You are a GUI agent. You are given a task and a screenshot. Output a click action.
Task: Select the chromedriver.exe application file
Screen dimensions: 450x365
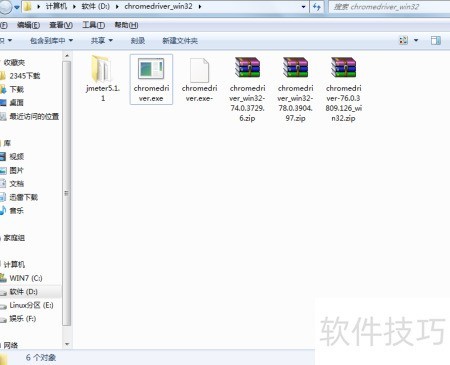click(151, 79)
